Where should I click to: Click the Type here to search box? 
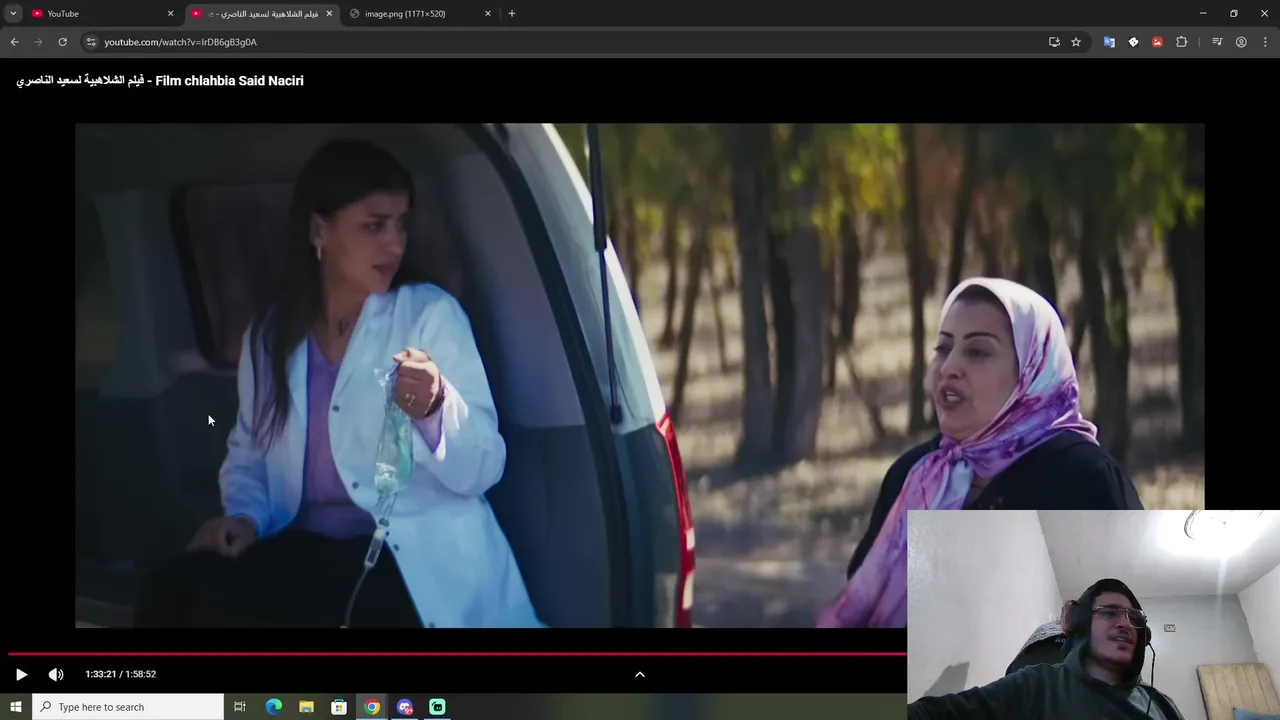(127, 707)
